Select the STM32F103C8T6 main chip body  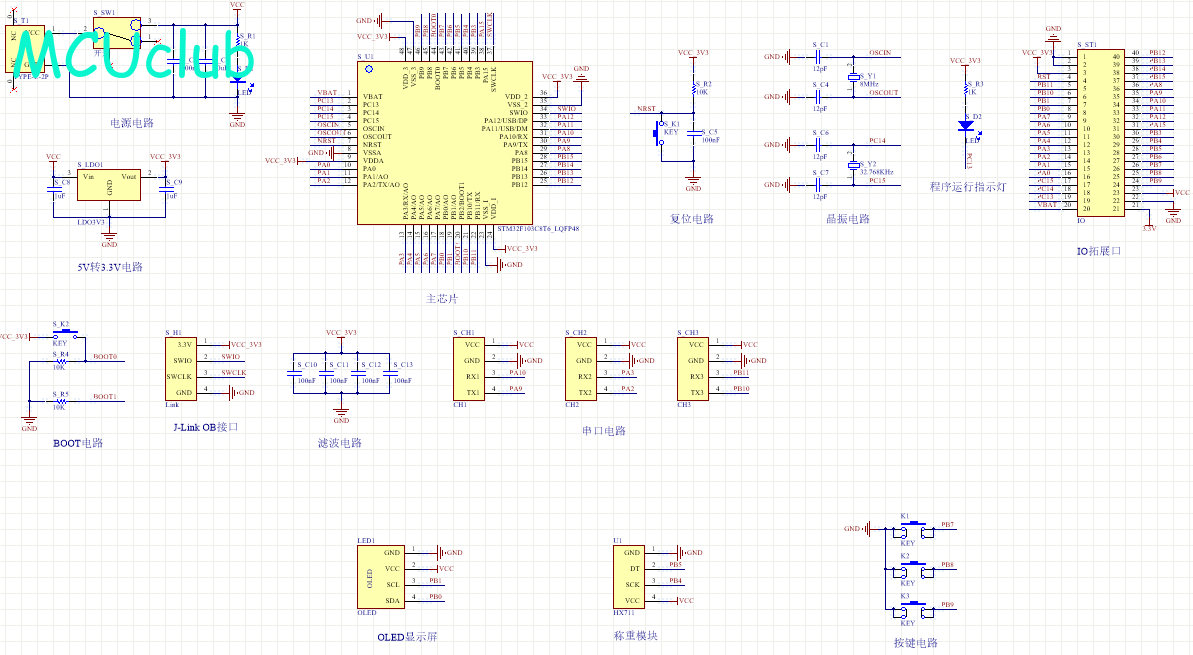(445, 143)
